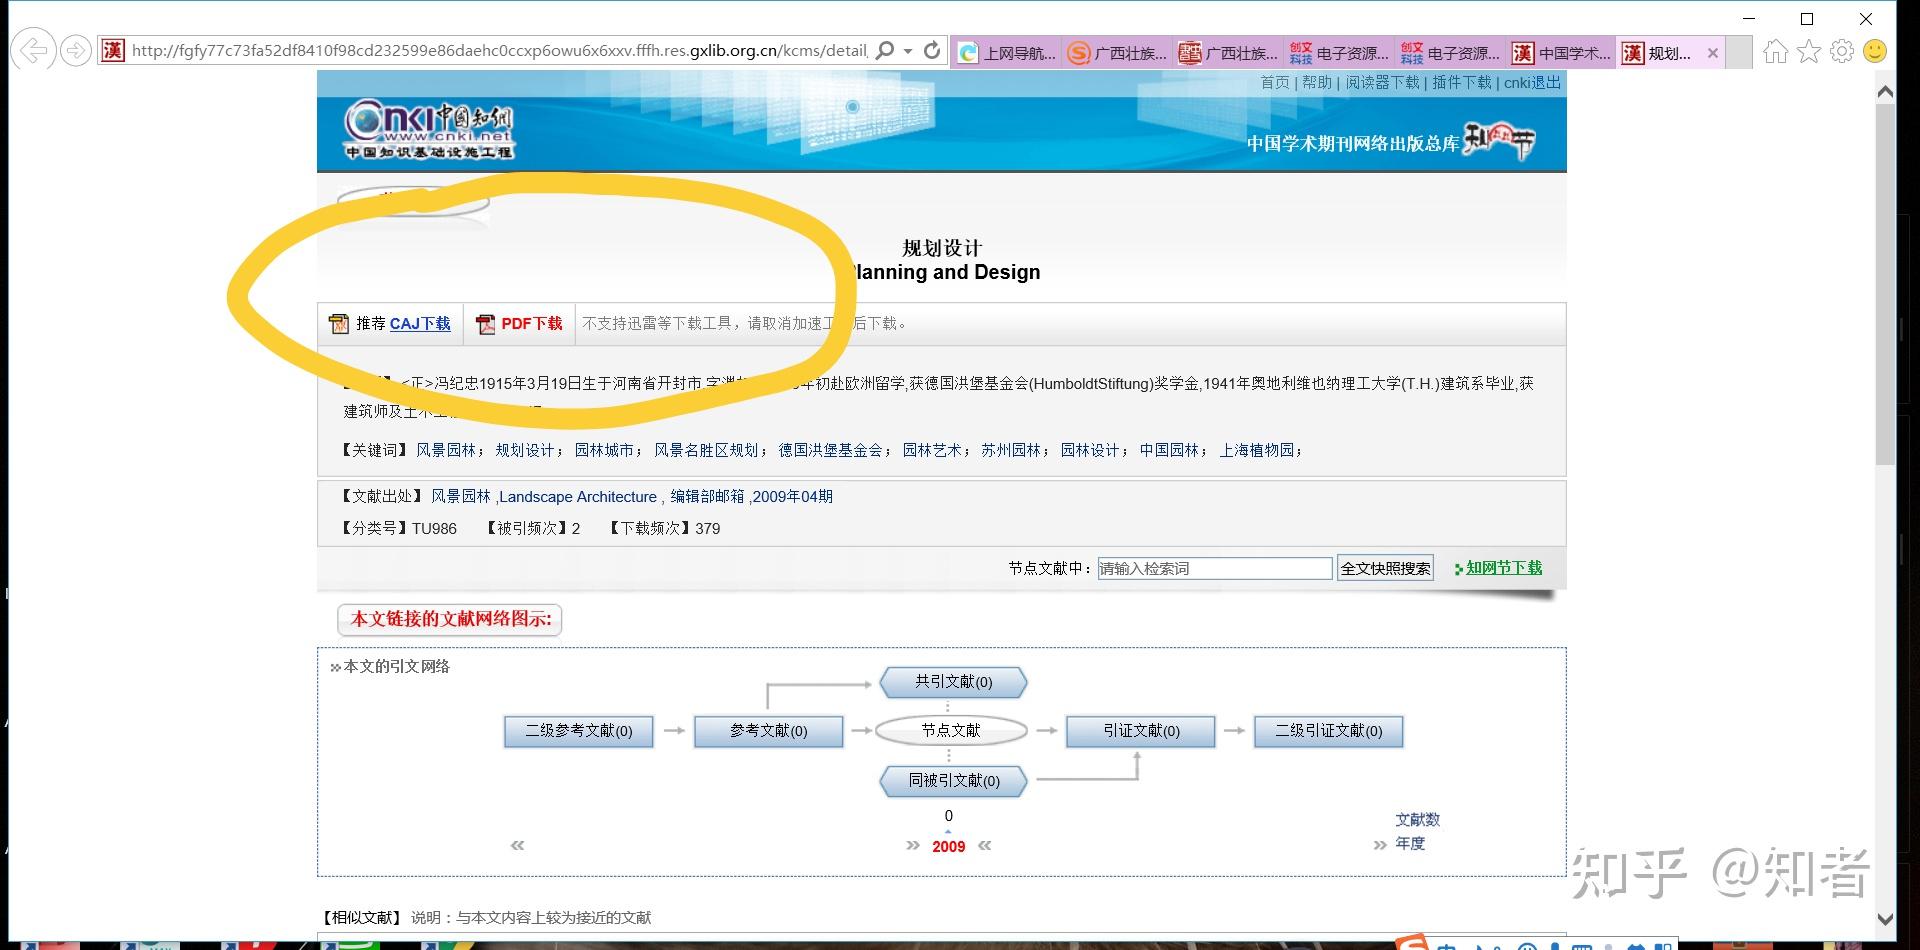Click the « arrow right of 2009
The width and height of the screenshot is (1920, 950).
tap(985, 846)
